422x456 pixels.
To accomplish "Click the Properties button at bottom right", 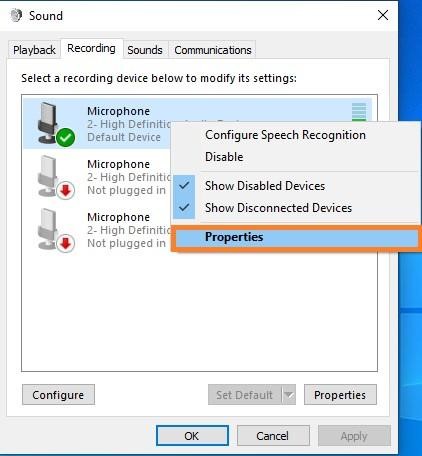I will point(340,395).
